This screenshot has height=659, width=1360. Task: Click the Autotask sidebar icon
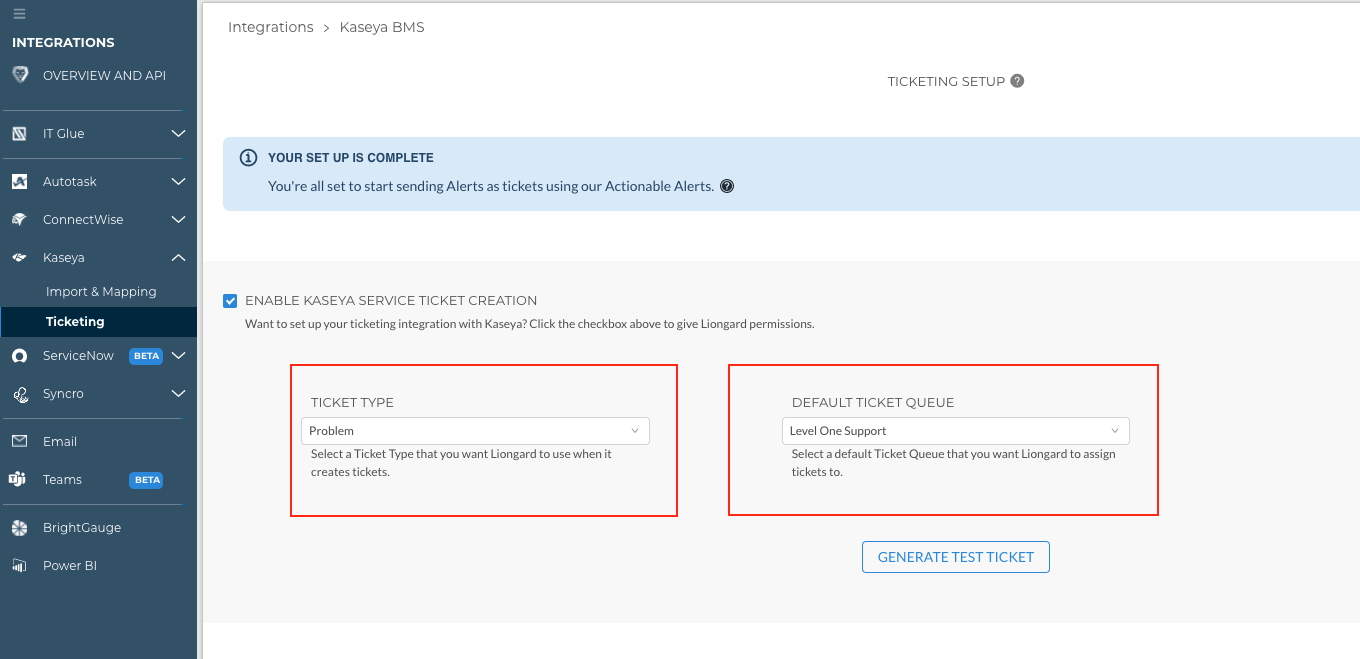coord(20,182)
